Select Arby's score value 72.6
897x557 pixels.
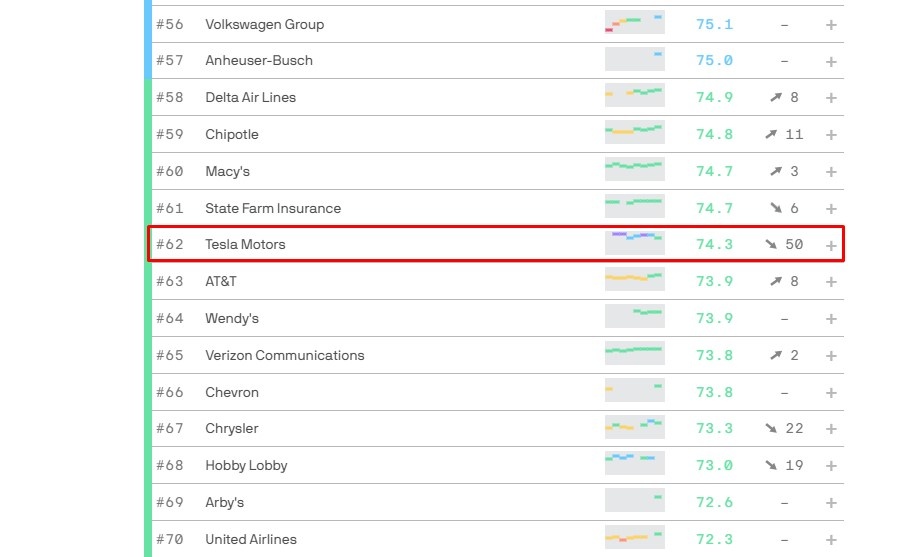[x=714, y=502]
